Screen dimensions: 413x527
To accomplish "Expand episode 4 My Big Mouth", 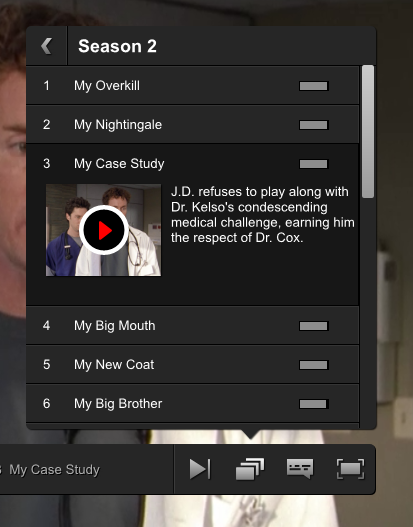I will click(193, 326).
